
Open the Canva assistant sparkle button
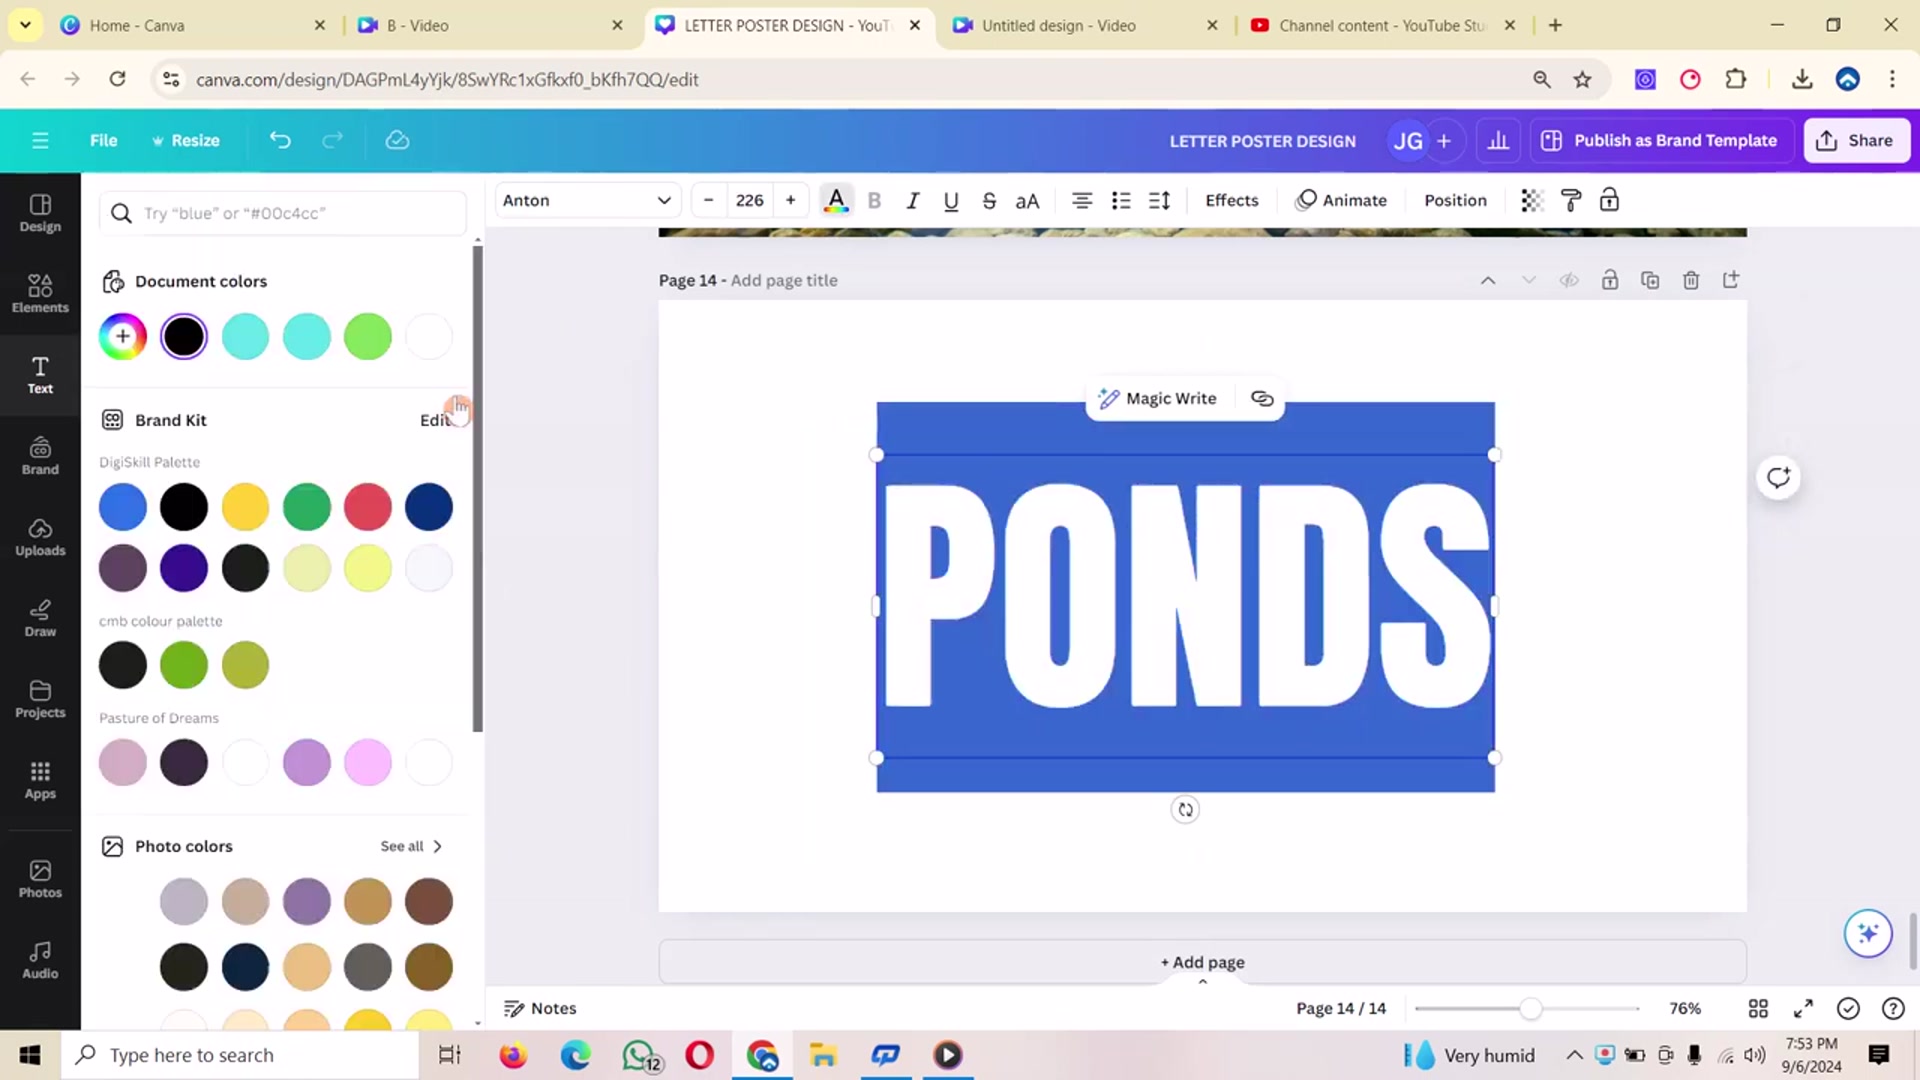coord(1868,933)
